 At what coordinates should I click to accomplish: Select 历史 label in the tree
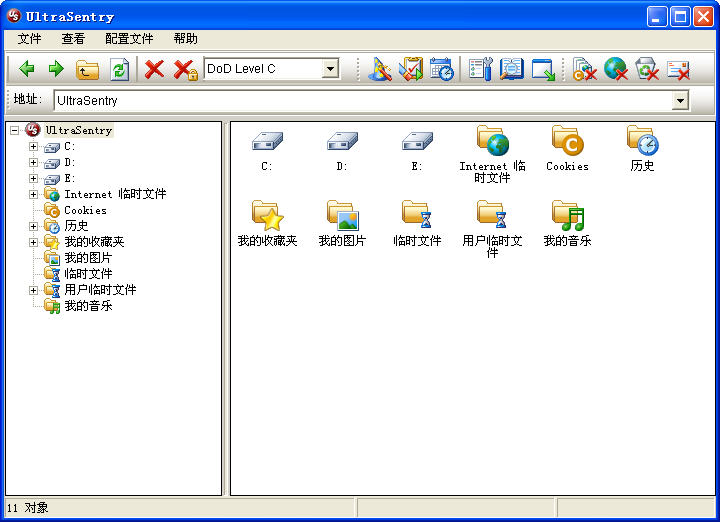click(76, 226)
